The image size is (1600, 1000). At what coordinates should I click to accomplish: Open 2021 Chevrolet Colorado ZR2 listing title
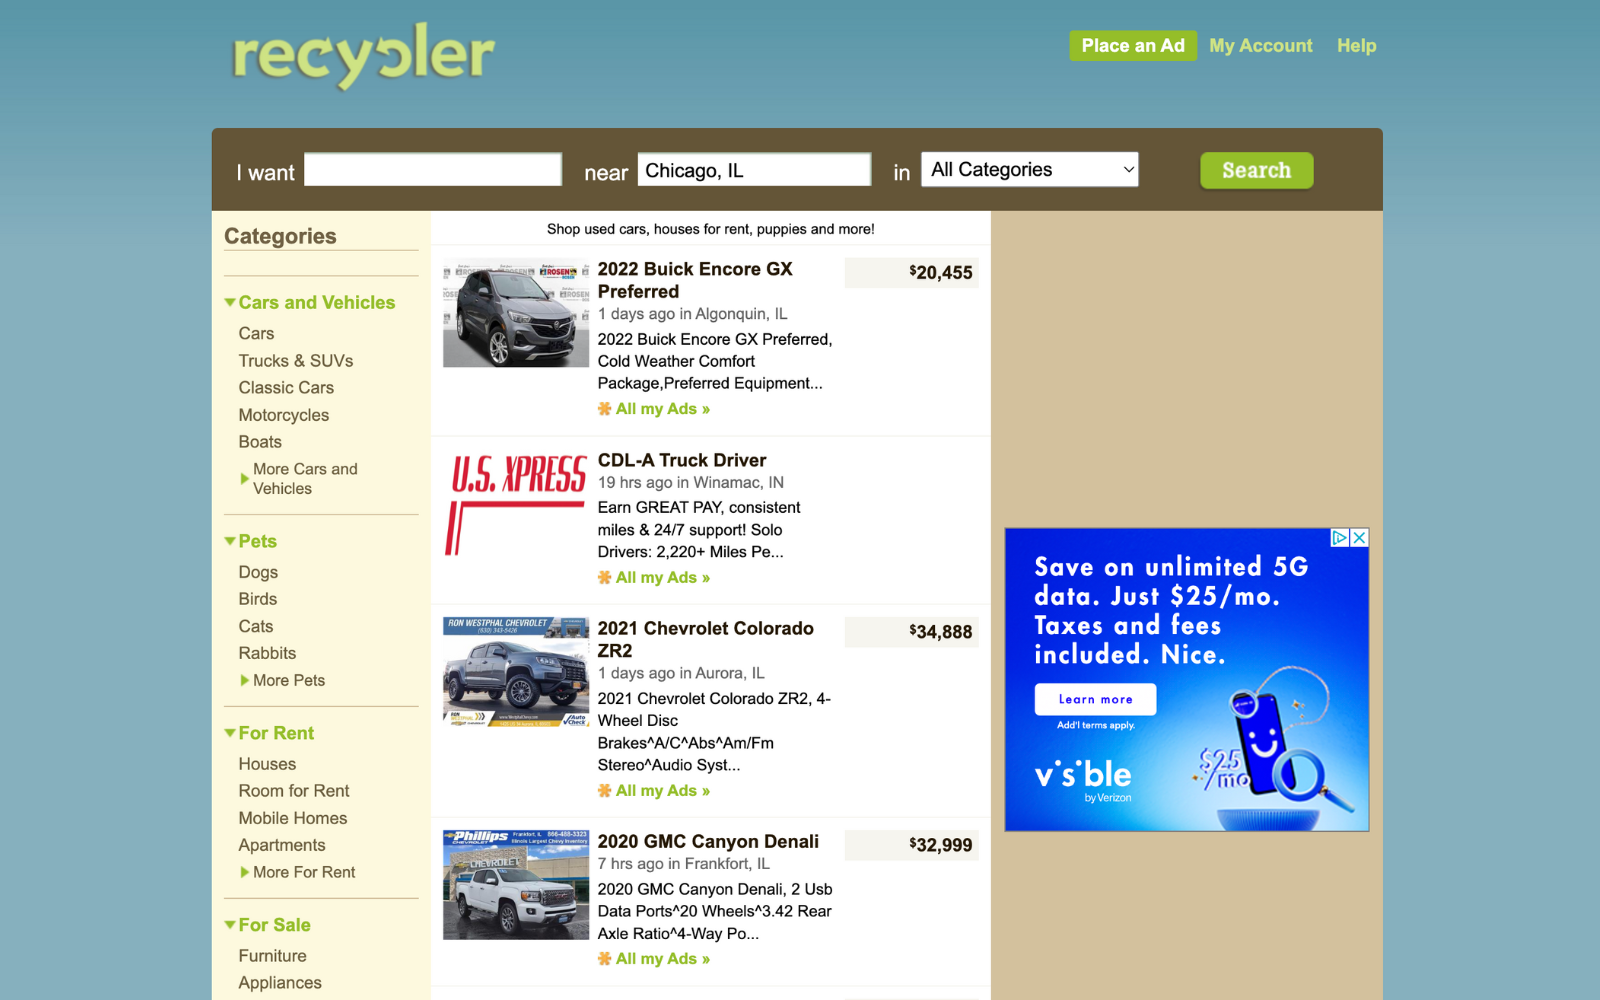(706, 639)
